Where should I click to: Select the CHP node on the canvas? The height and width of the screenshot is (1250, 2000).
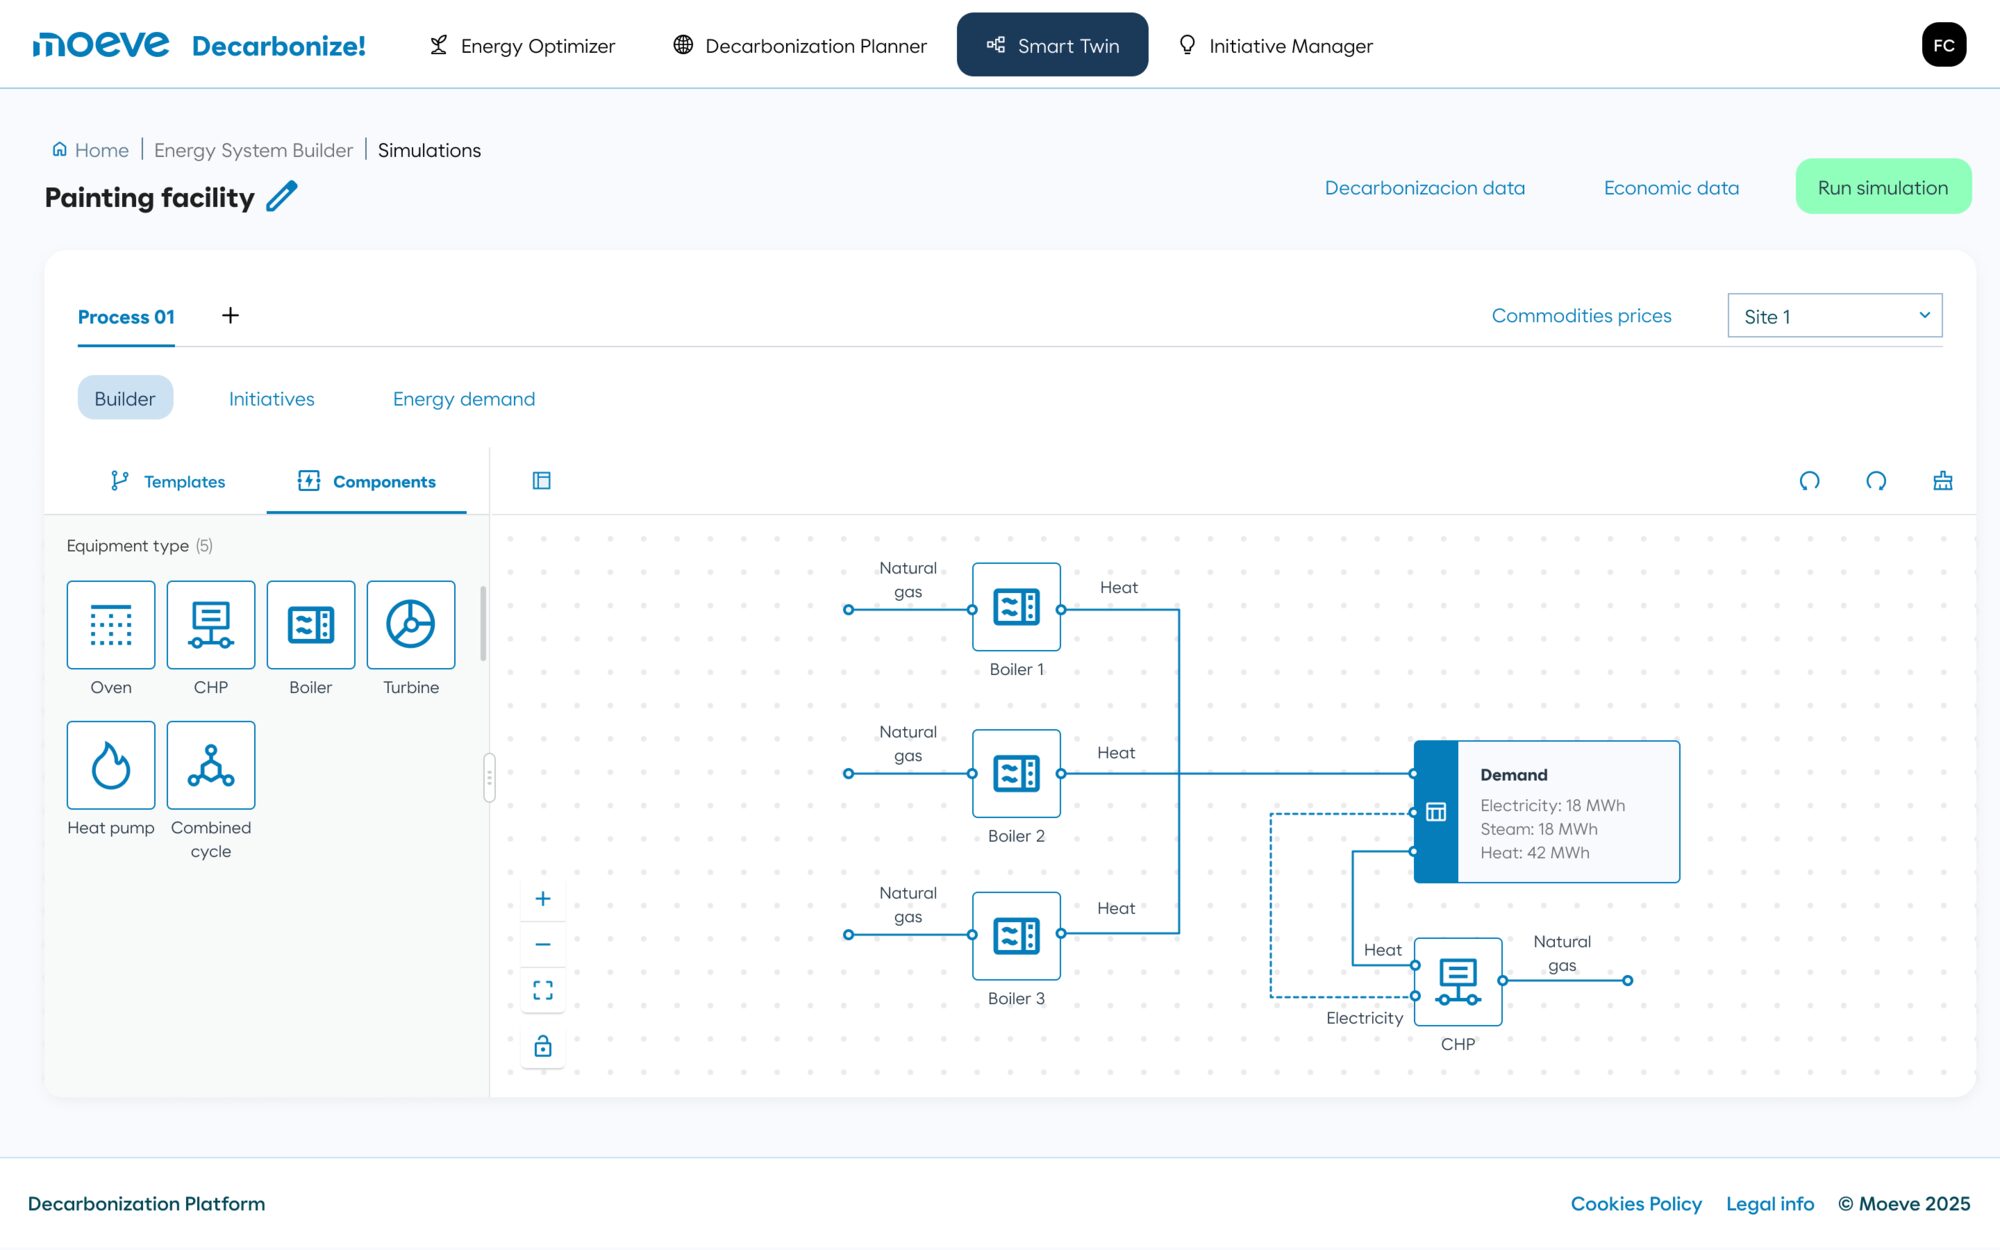pyautogui.click(x=1458, y=981)
